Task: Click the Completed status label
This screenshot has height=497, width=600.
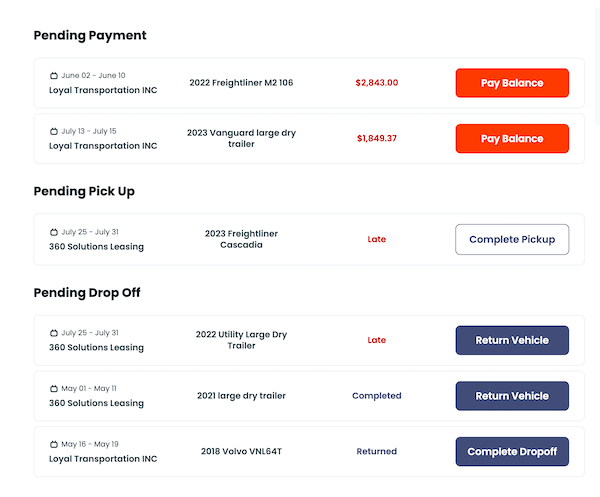Action: click(x=377, y=396)
